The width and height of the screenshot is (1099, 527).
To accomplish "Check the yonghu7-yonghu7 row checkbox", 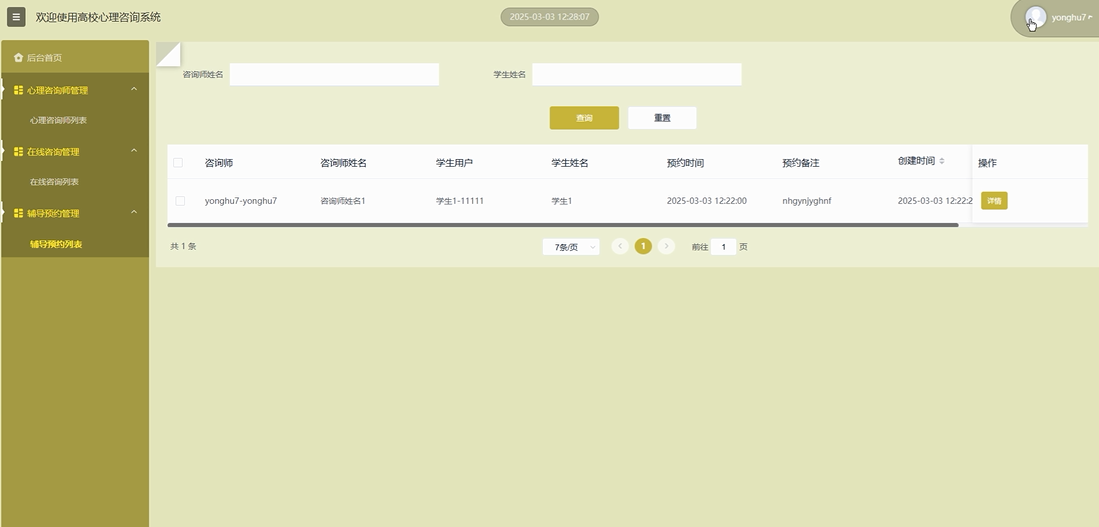I will click(180, 201).
